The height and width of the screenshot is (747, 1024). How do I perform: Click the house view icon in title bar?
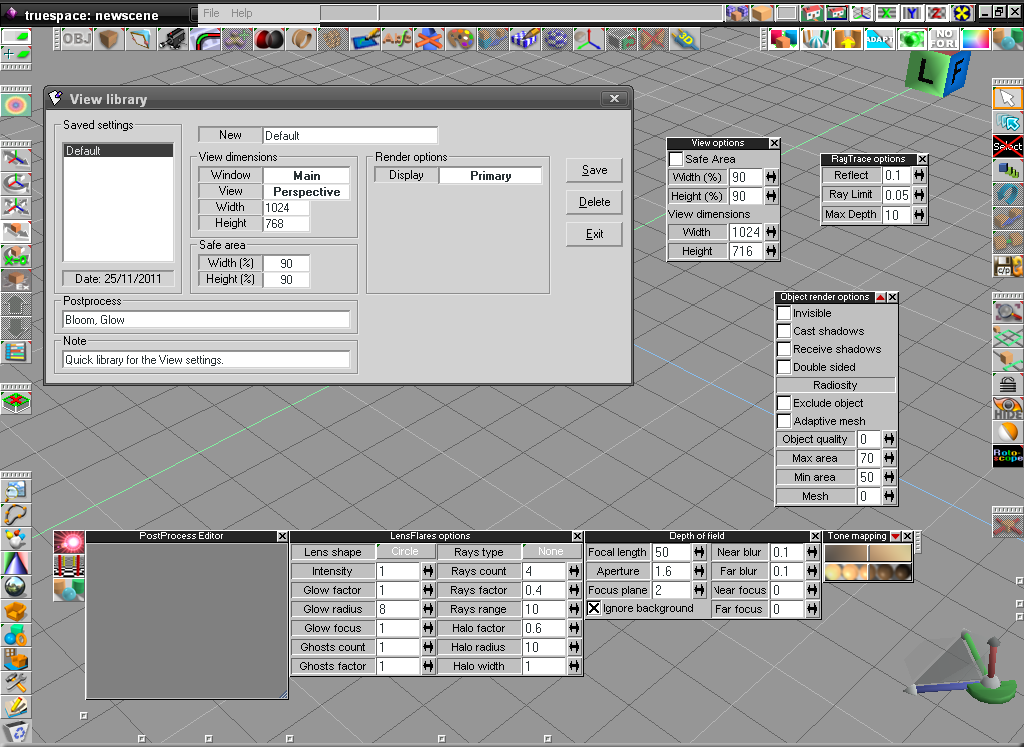[x=812, y=12]
